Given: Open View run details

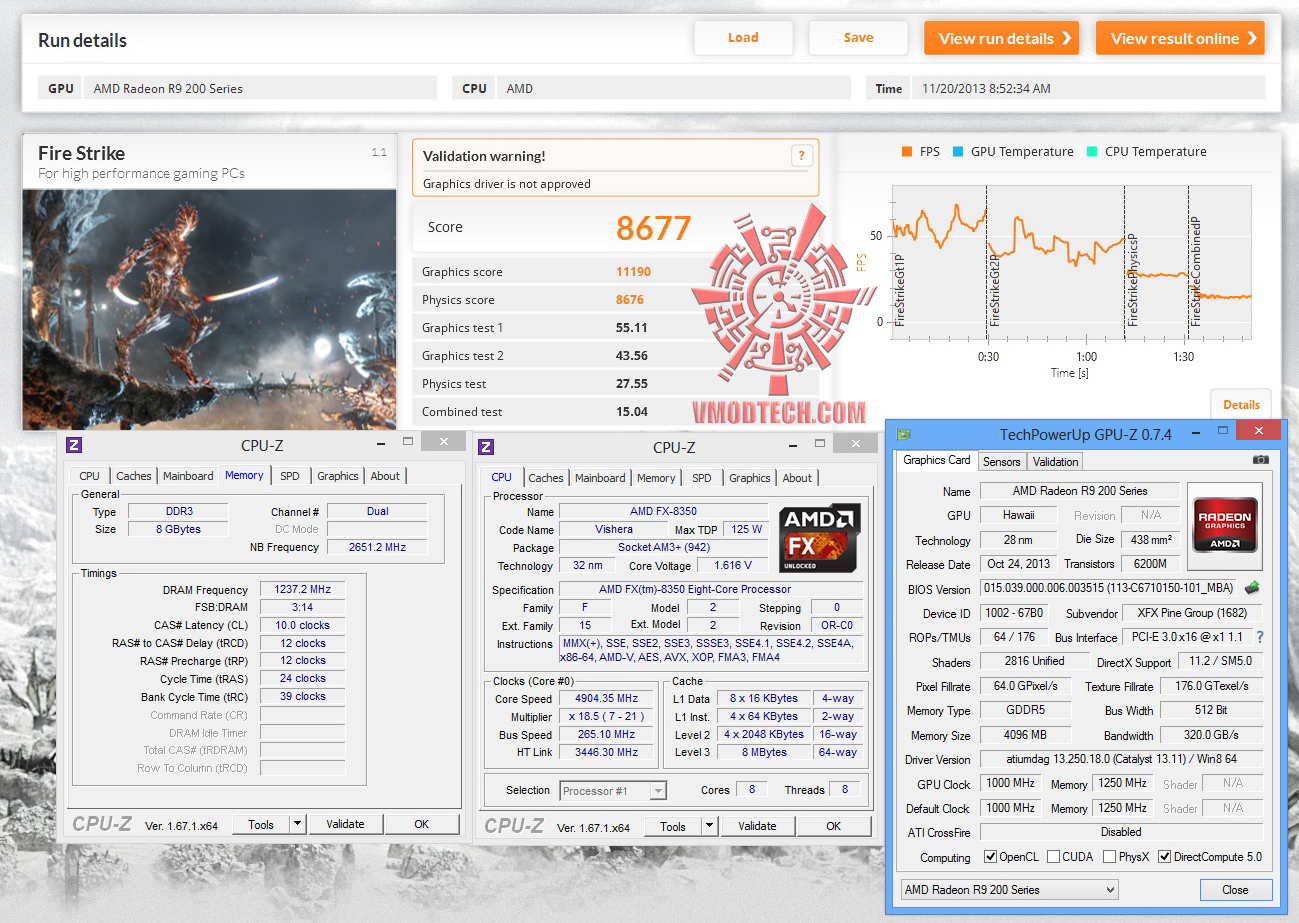Looking at the screenshot, I should (1002, 38).
